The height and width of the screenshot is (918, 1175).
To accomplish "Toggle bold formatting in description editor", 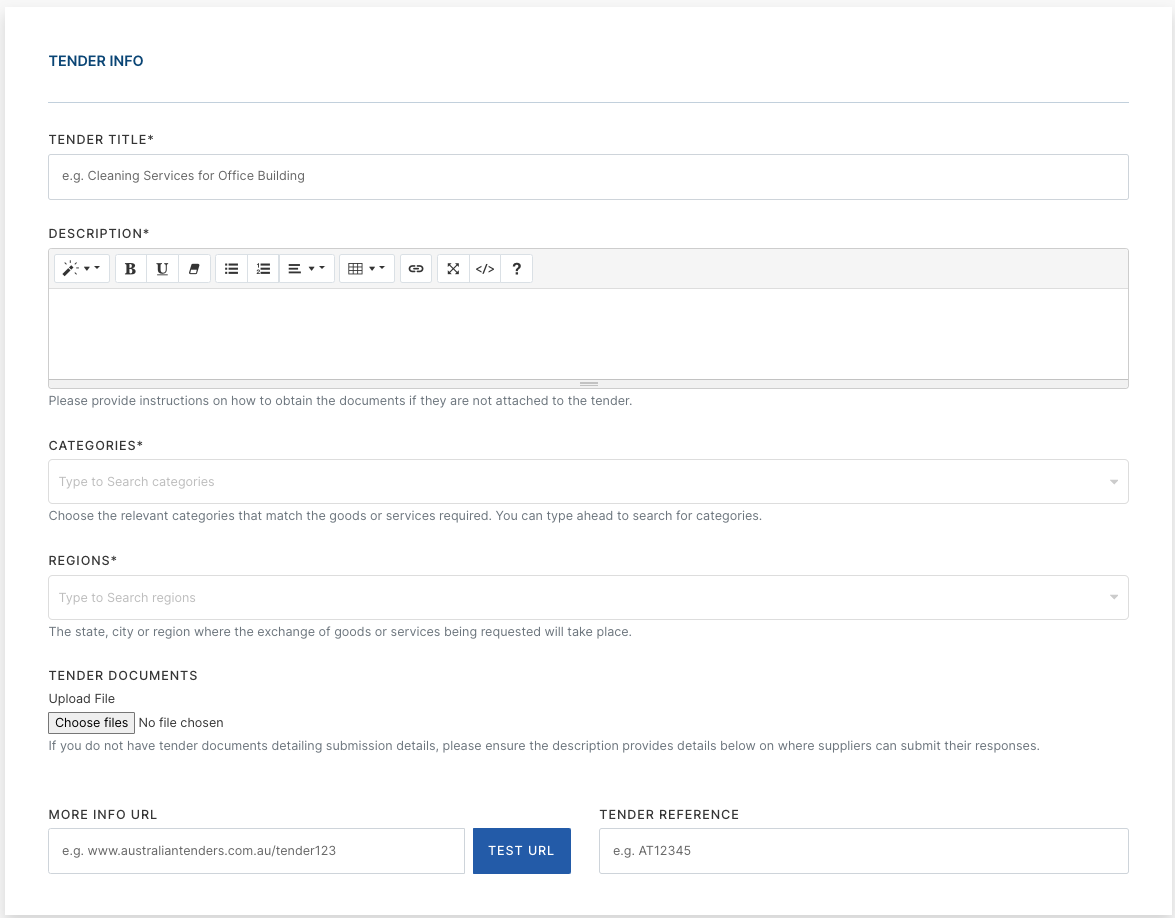I will 131,269.
